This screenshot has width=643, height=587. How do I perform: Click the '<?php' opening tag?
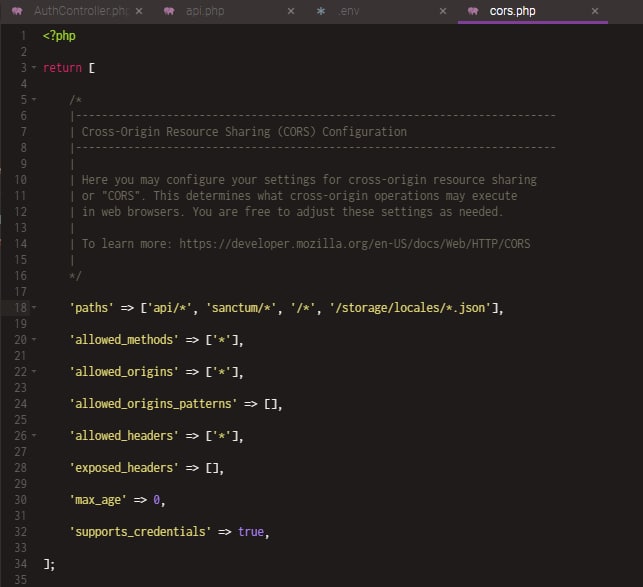click(59, 36)
